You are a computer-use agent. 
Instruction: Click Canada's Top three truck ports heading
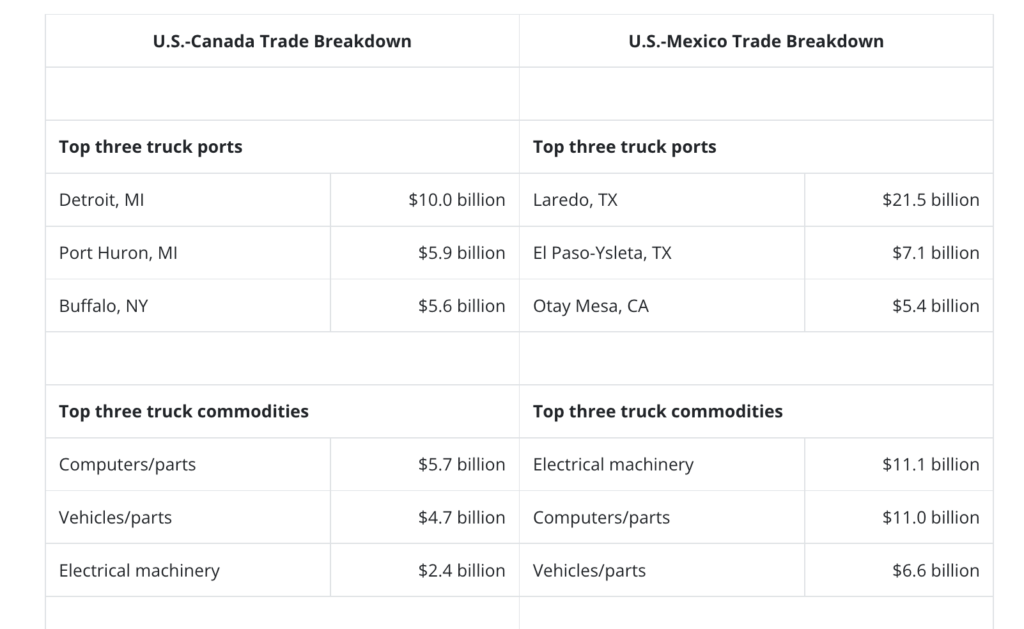[150, 147]
